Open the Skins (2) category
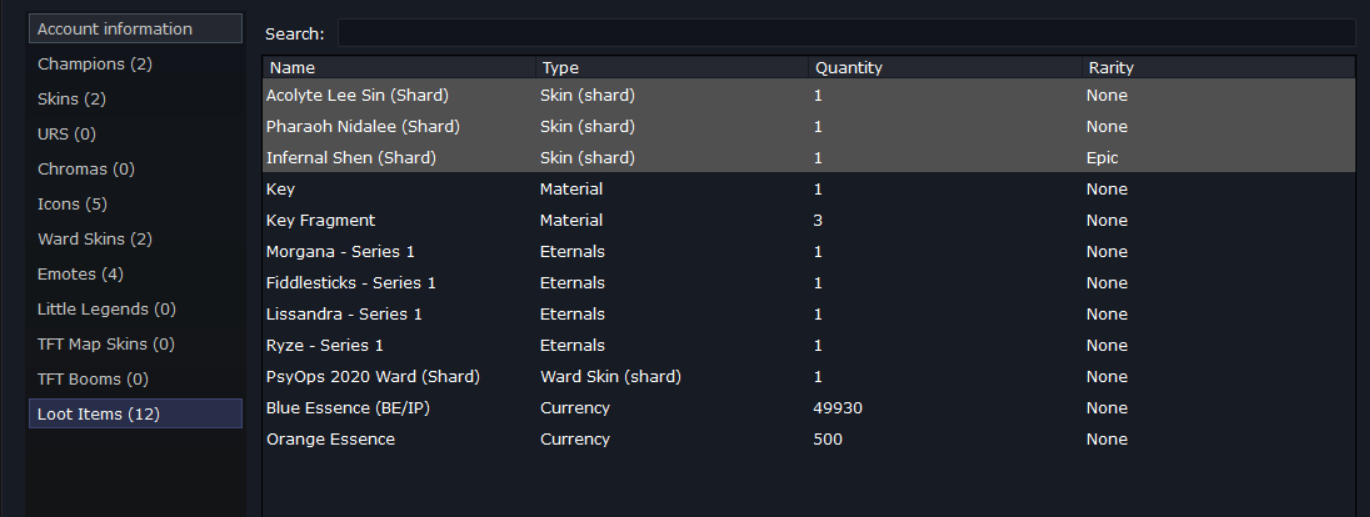This screenshot has height=517, width=1370. [135, 99]
